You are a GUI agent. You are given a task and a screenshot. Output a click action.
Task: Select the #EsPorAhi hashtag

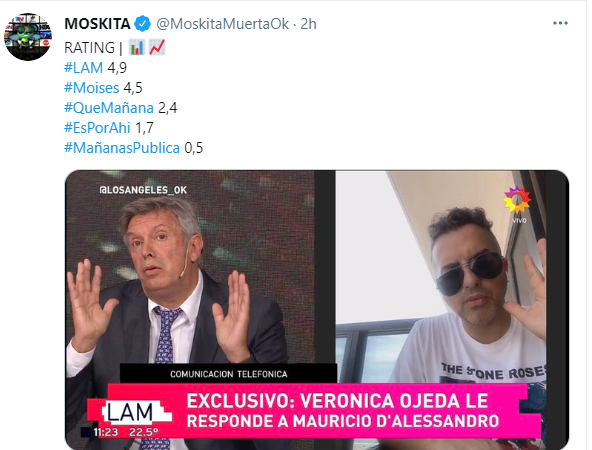tap(97, 128)
